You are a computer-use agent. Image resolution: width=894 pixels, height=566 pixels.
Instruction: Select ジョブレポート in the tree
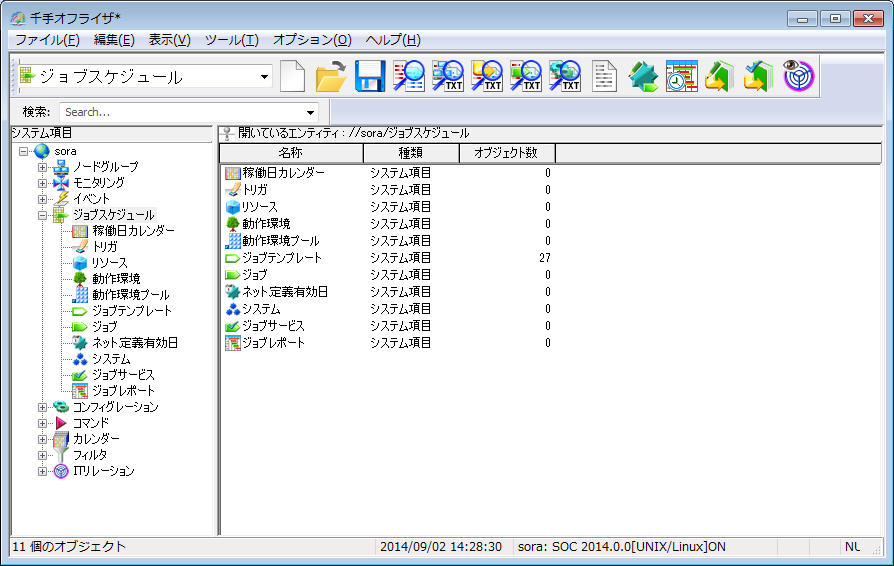(124, 391)
